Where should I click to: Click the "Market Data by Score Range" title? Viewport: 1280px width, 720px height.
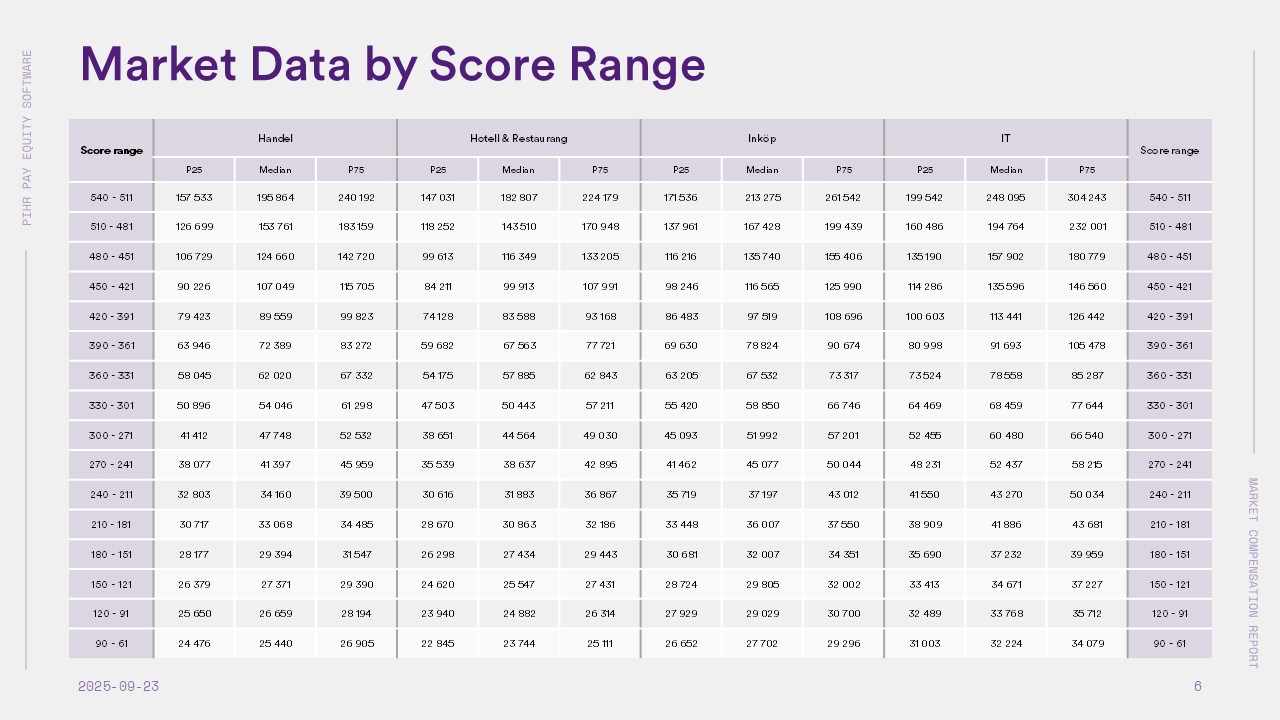pos(392,64)
